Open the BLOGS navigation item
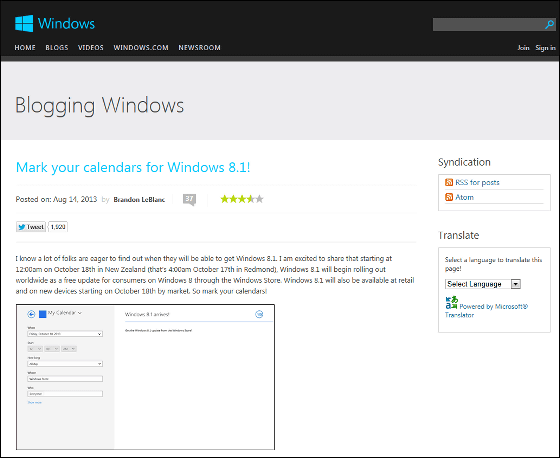This screenshot has height=458, width=560. pyautogui.click(x=56, y=48)
